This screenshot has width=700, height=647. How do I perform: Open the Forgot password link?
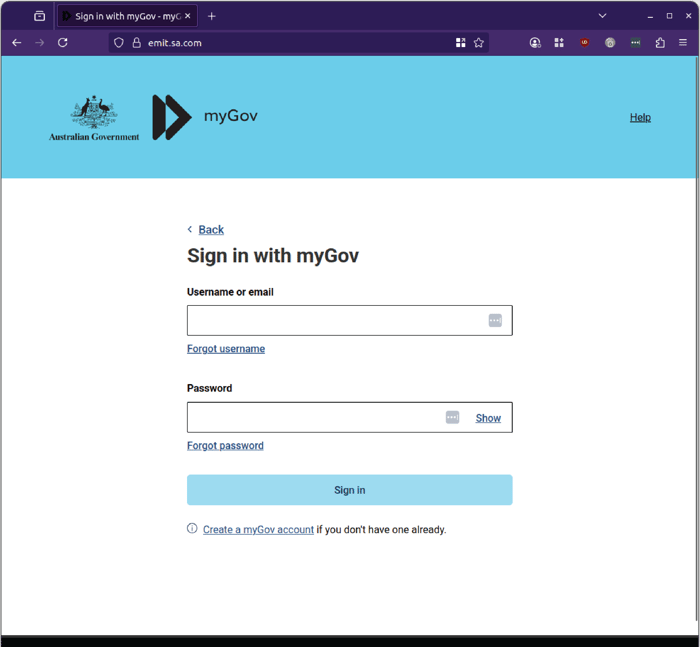[x=225, y=446]
